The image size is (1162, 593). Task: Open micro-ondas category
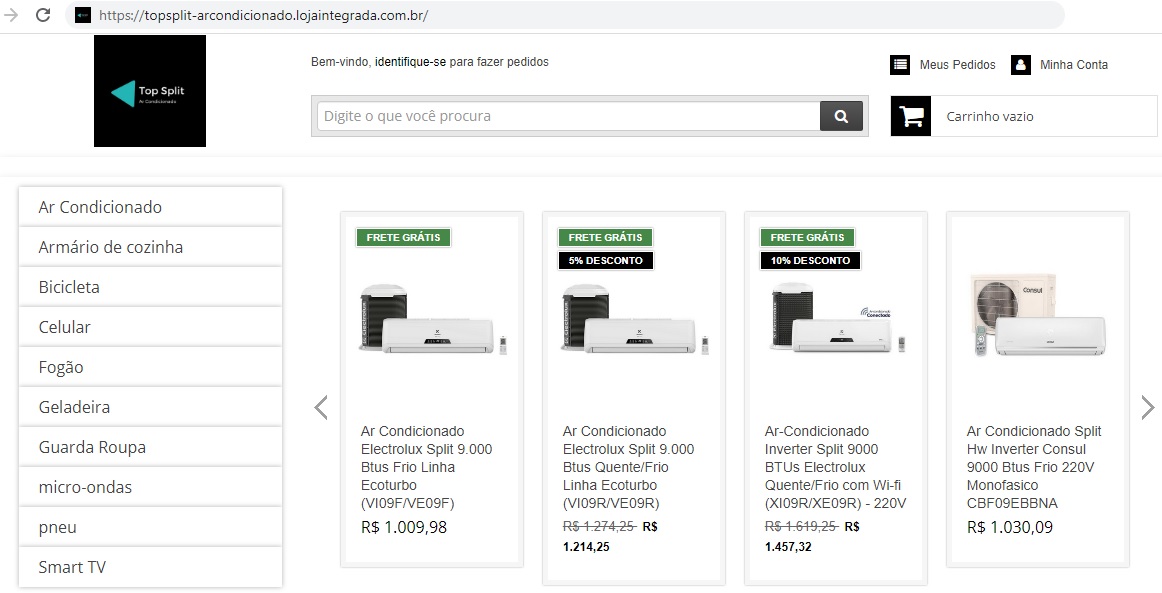pyautogui.click(x=150, y=487)
